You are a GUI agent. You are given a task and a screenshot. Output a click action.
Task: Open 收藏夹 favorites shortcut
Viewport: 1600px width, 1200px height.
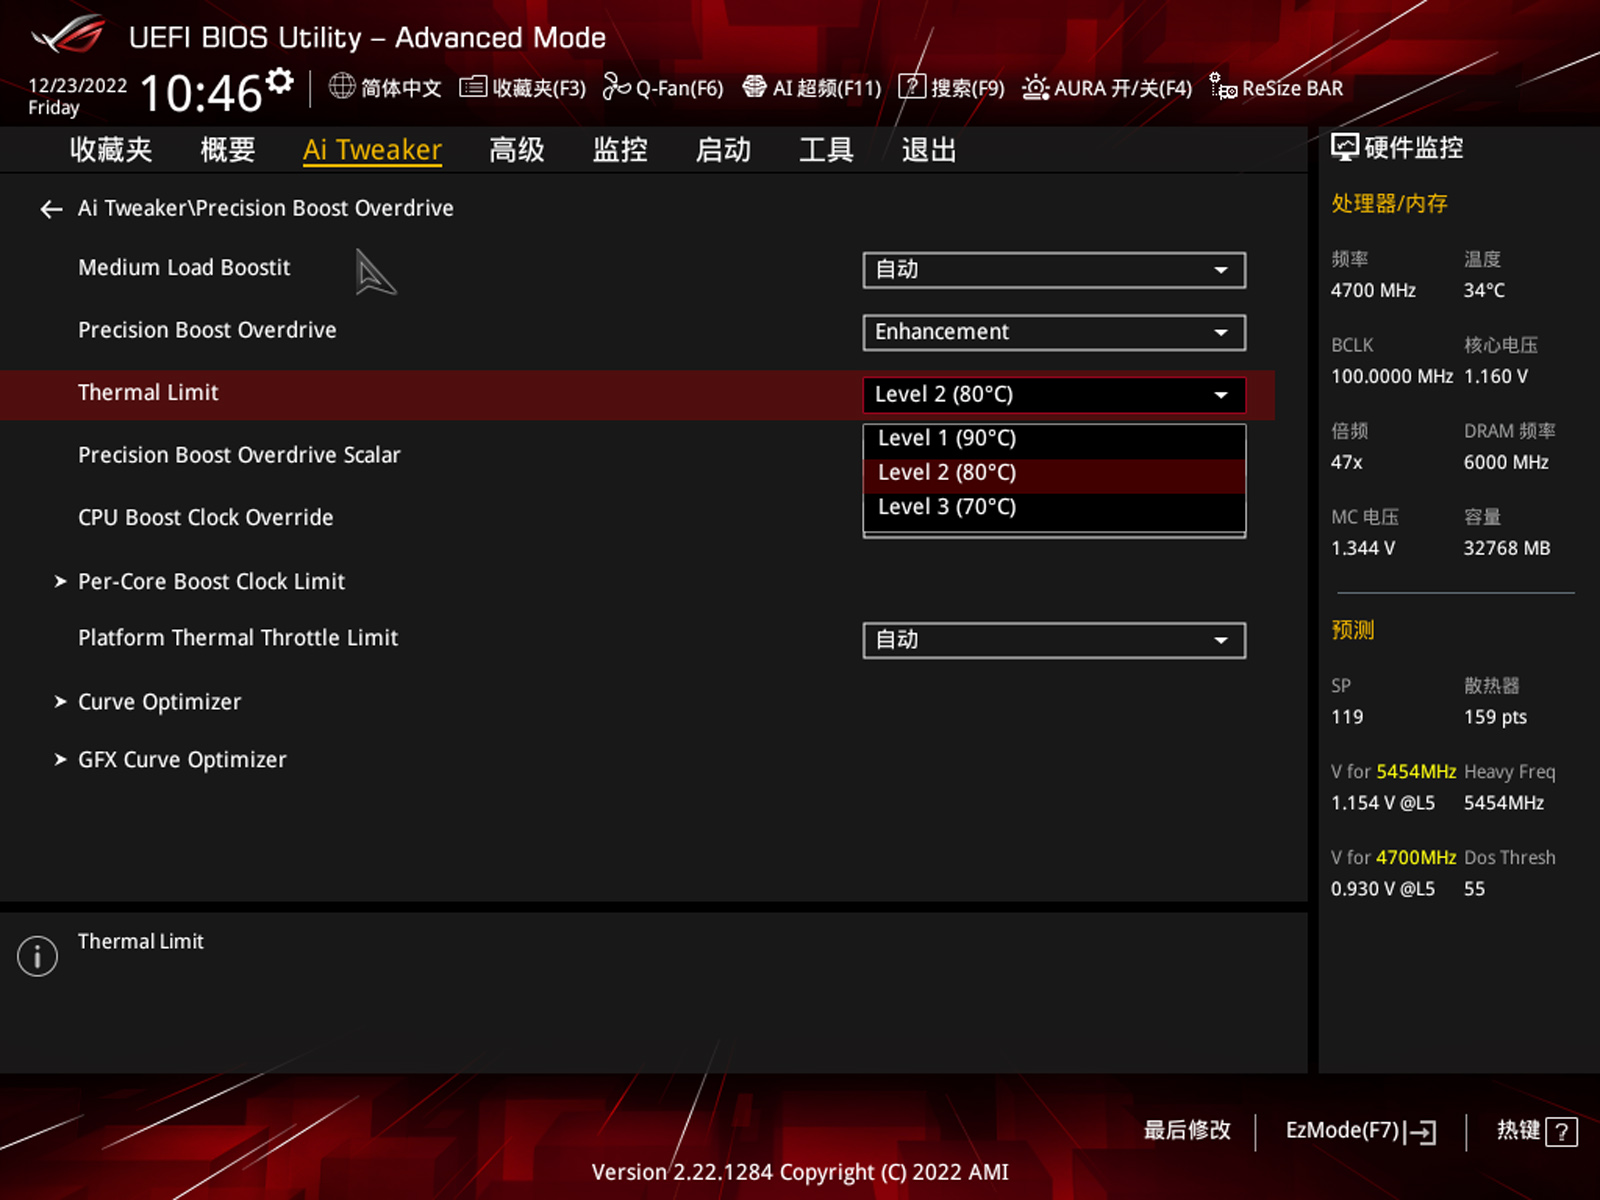point(520,88)
